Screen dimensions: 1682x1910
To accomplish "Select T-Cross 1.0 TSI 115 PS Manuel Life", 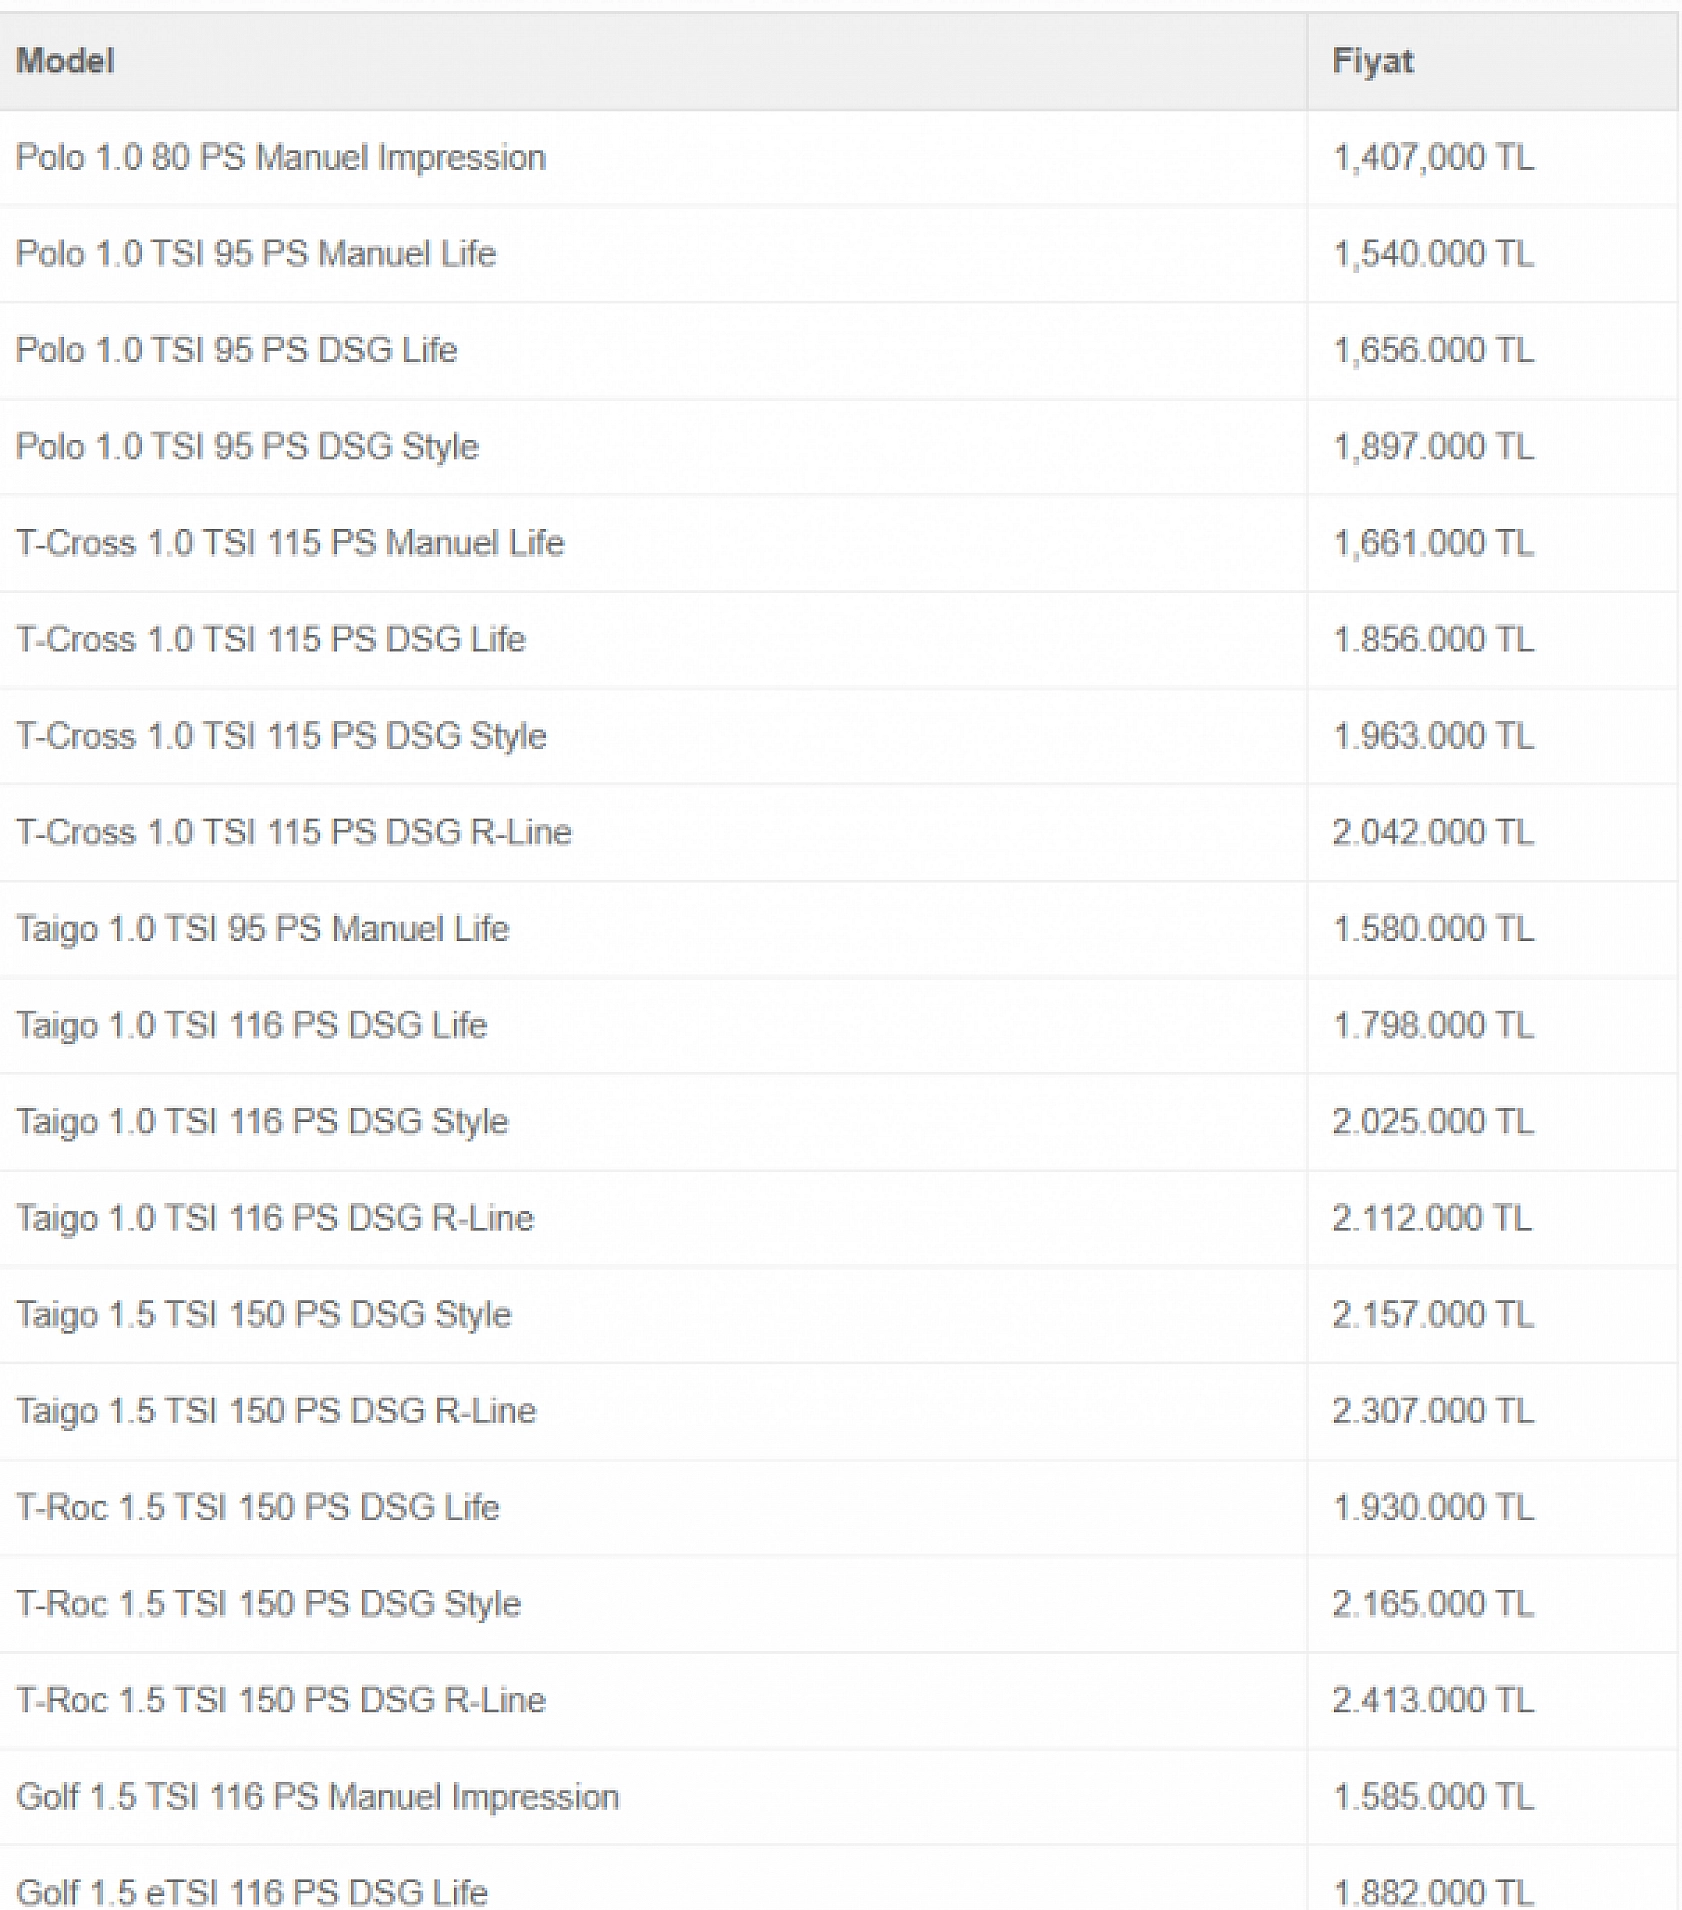I will tap(290, 543).
